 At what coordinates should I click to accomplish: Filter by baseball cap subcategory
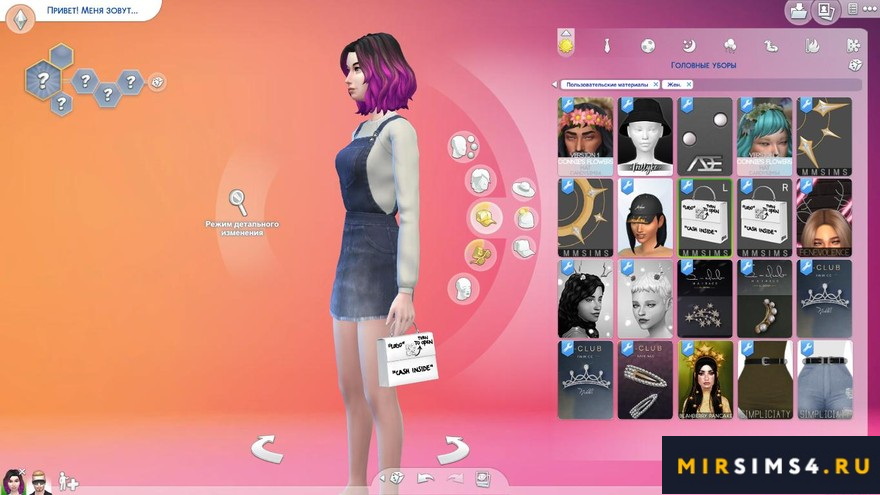[524, 248]
